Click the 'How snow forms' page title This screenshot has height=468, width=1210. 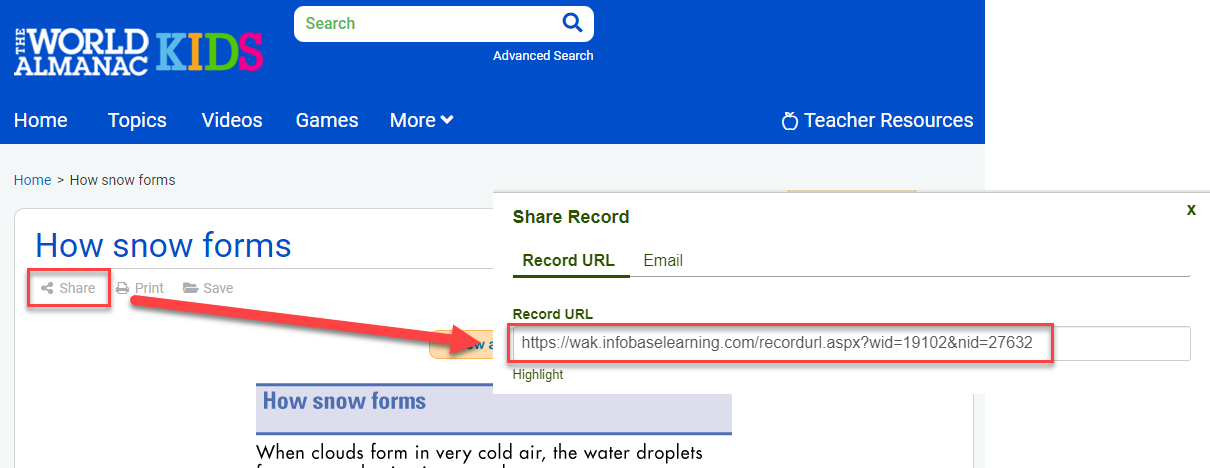click(163, 245)
